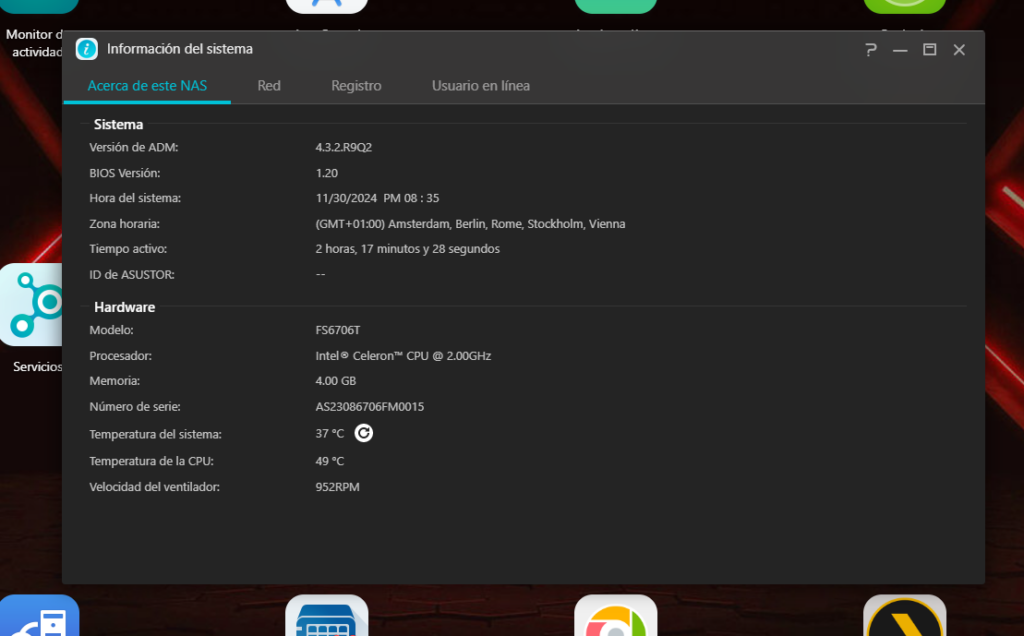The image size is (1024, 636).
Task: Click the Hora del sistema label
Action: (135, 198)
